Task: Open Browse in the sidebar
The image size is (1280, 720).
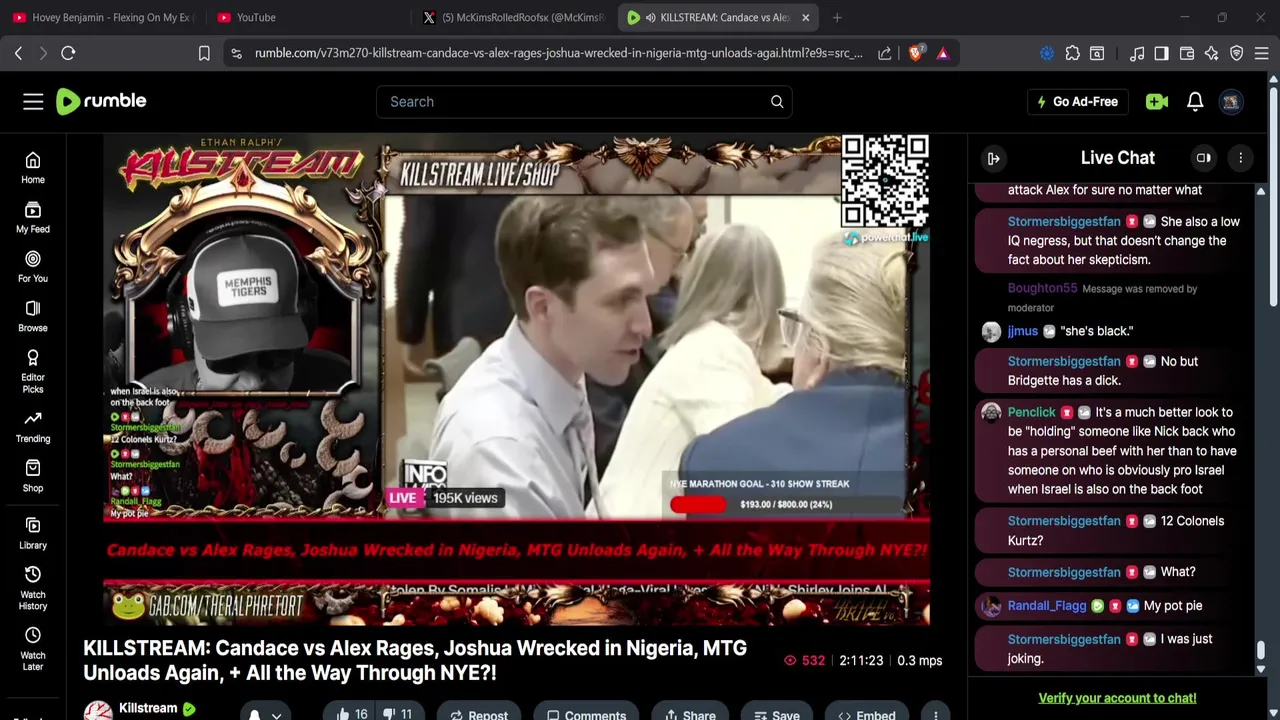Action: pyautogui.click(x=33, y=316)
